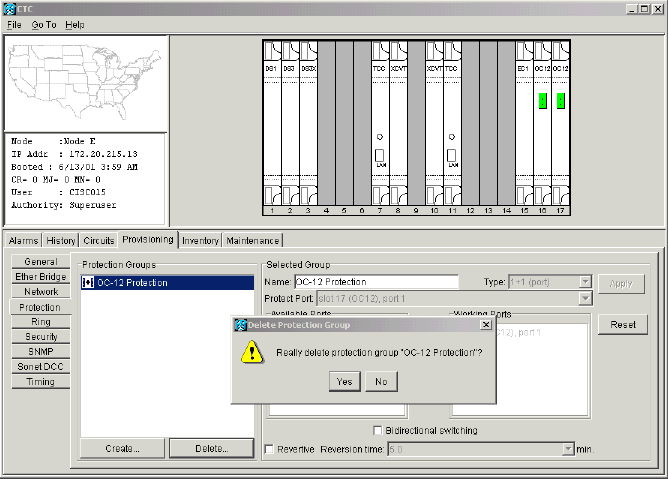Click empty slot 4 in the shelf
668x479 pixels.
point(326,124)
